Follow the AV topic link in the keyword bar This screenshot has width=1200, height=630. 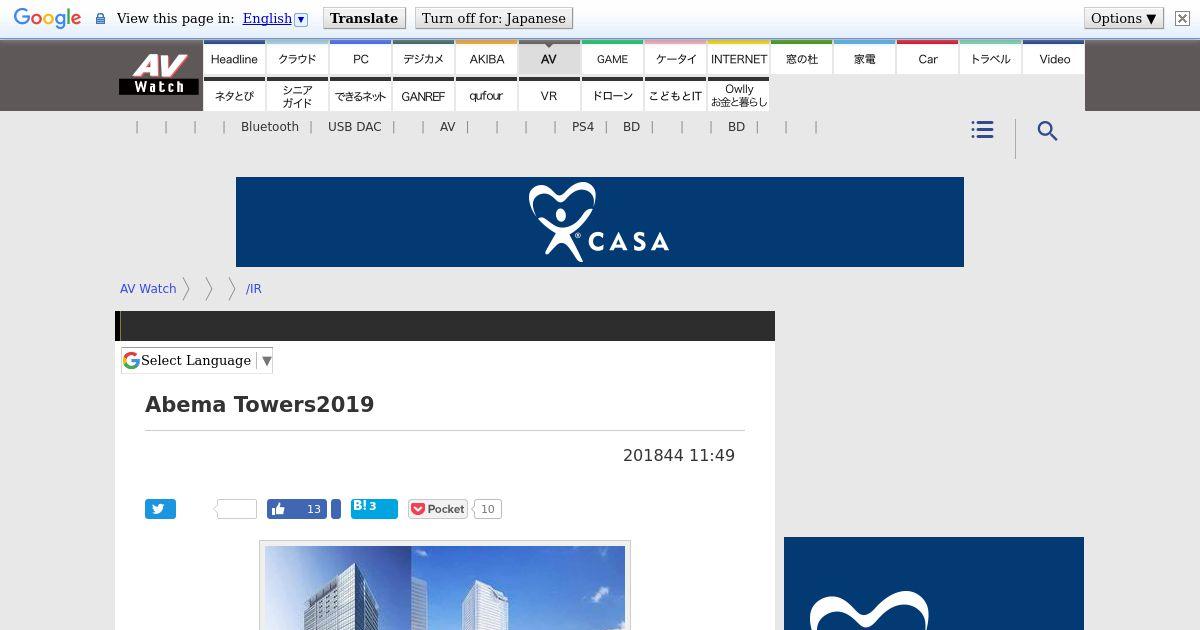pyautogui.click(x=447, y=127)
